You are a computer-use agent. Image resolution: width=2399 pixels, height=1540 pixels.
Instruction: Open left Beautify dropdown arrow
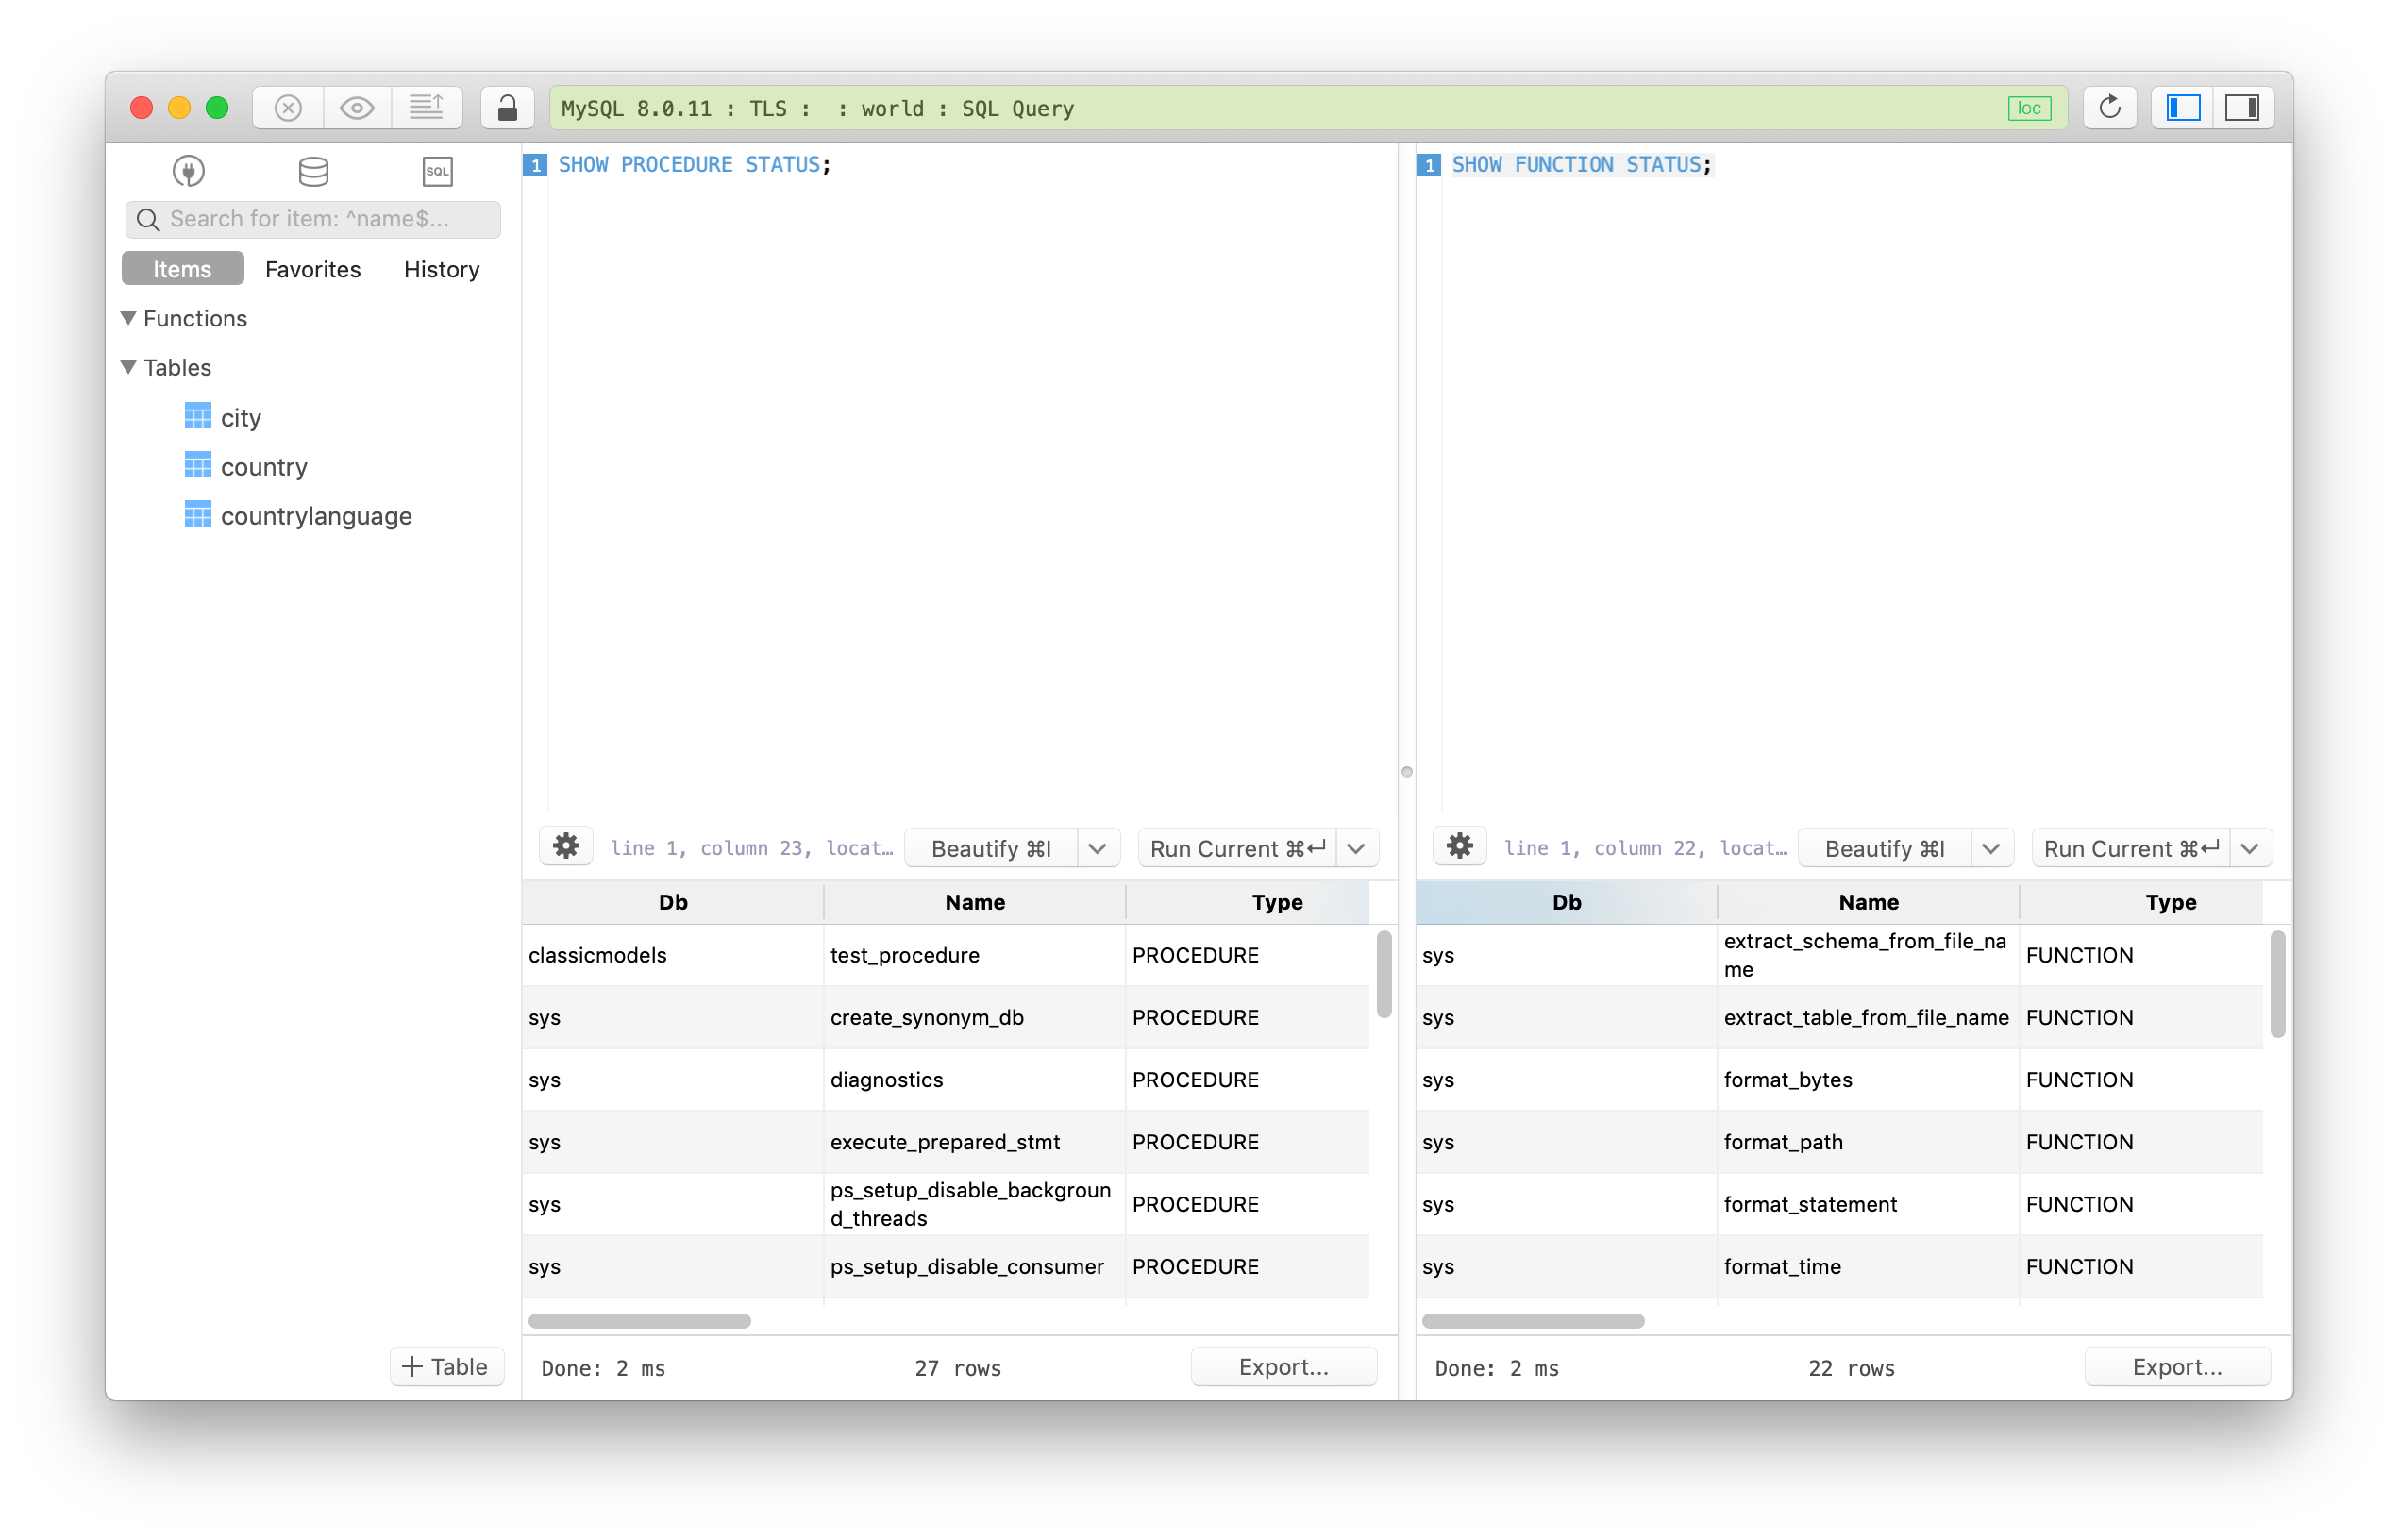(1099, 847)
